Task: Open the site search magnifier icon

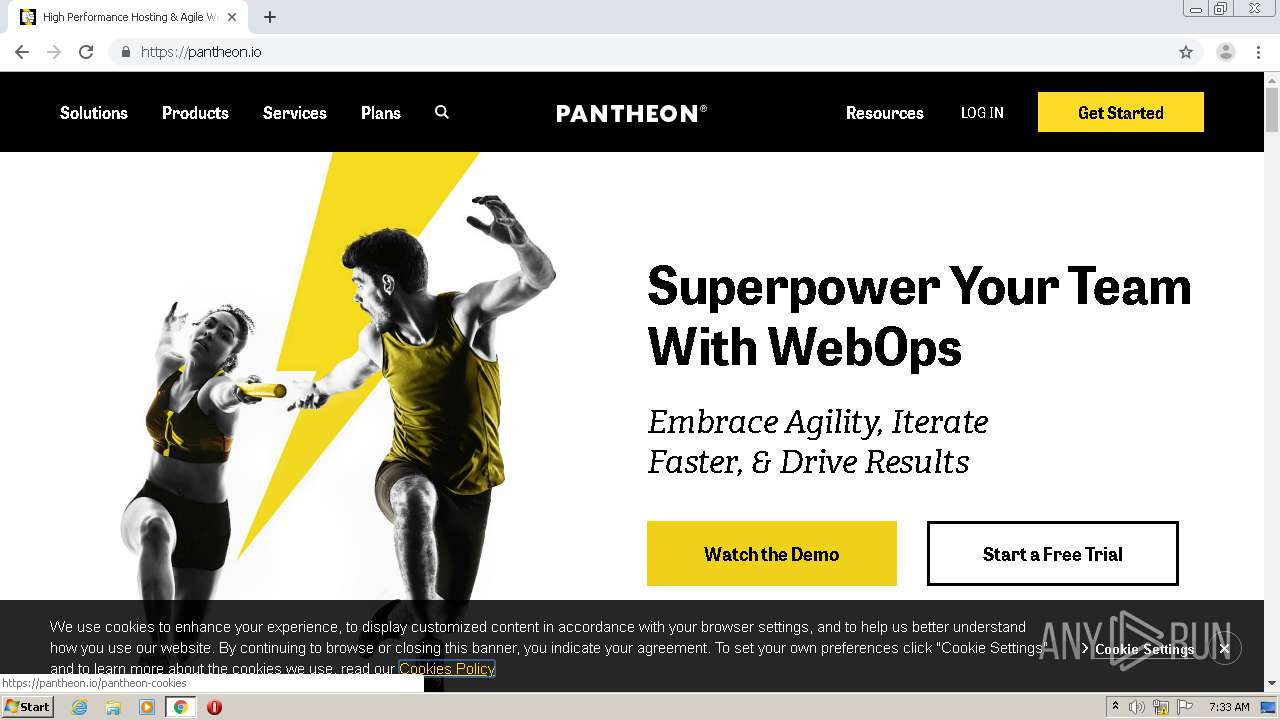Action: 442,112
